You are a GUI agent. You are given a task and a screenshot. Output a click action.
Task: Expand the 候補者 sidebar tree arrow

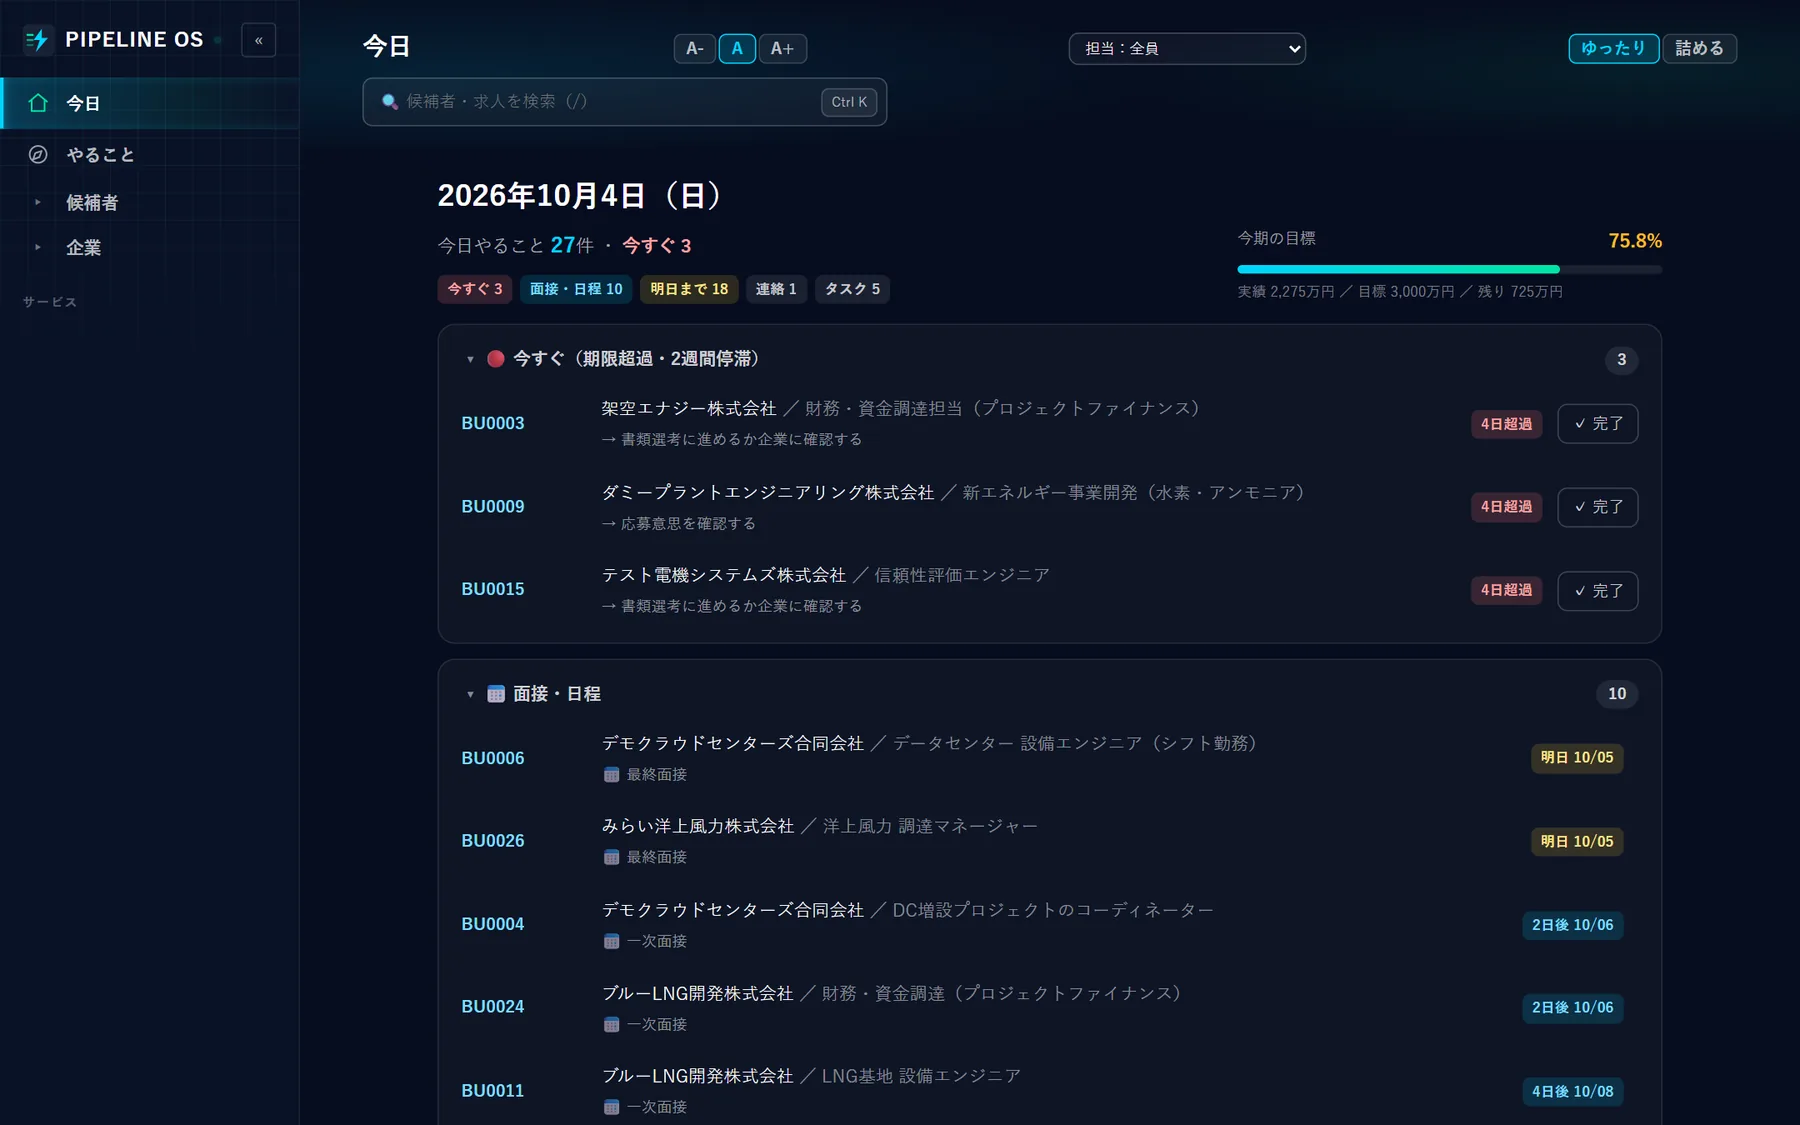(38, 202)
